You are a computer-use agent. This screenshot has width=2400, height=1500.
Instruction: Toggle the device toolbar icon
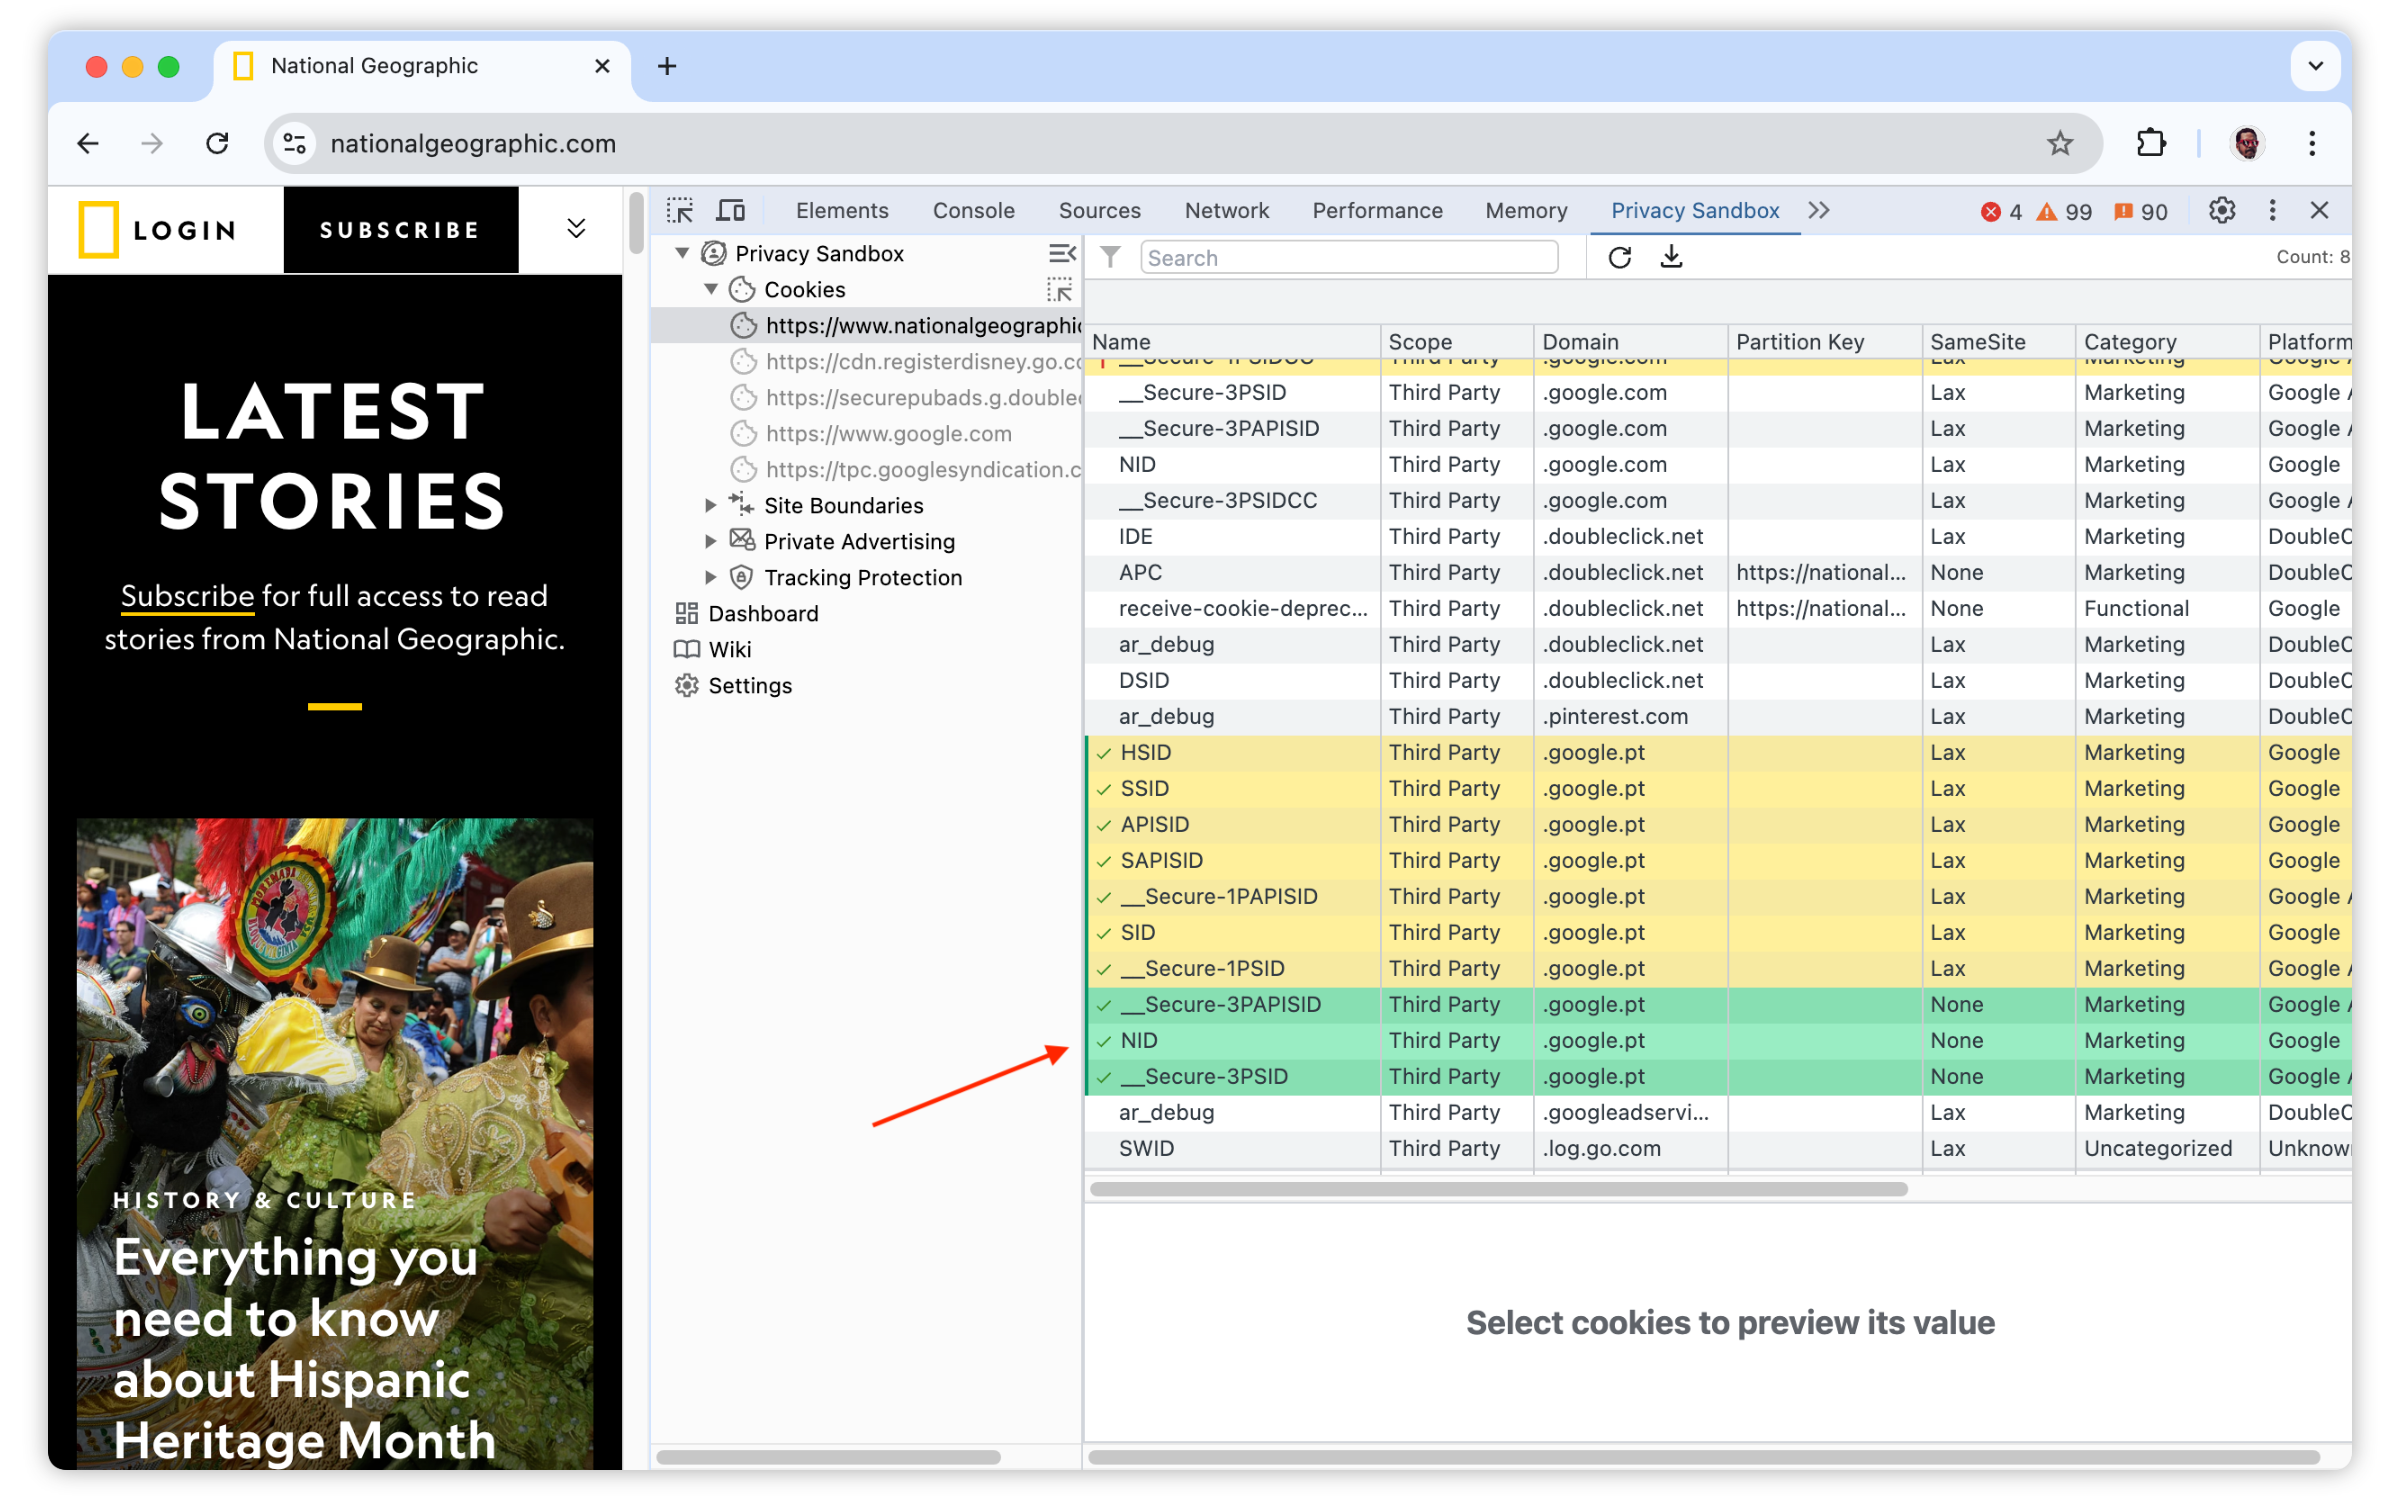tap(731, 210)
